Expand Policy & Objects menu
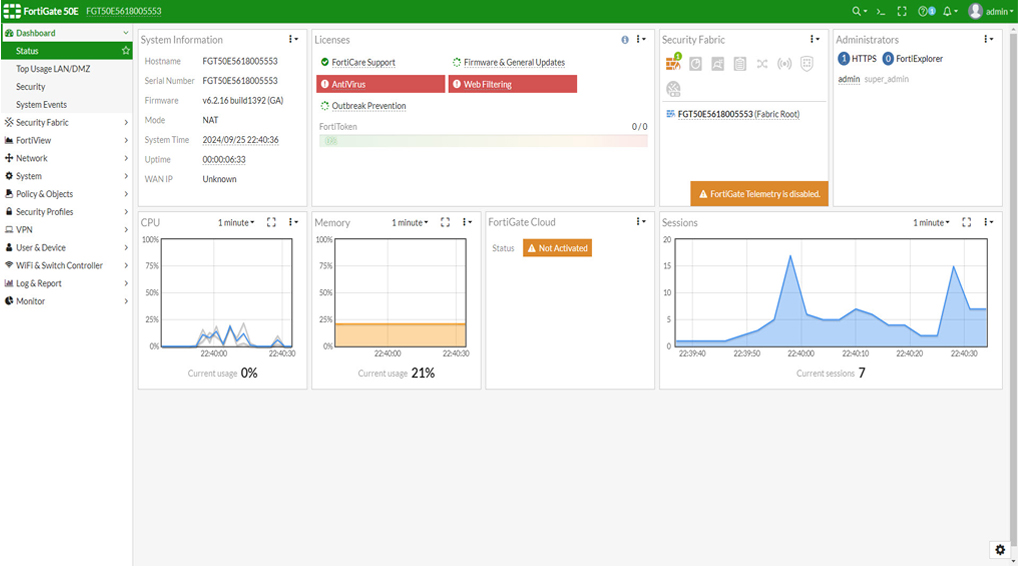Image resolution: width=1018 pixels, height=566 pixels. point(66,193)
